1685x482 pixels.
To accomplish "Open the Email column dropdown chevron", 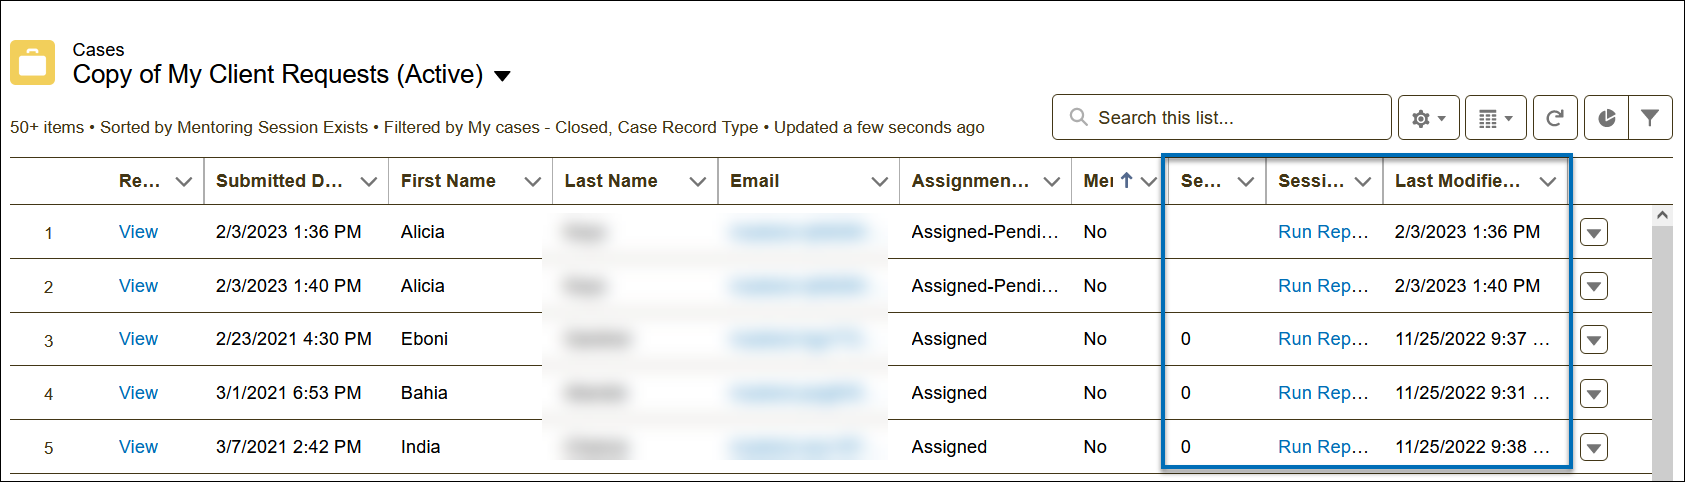I will coord(879,182).
